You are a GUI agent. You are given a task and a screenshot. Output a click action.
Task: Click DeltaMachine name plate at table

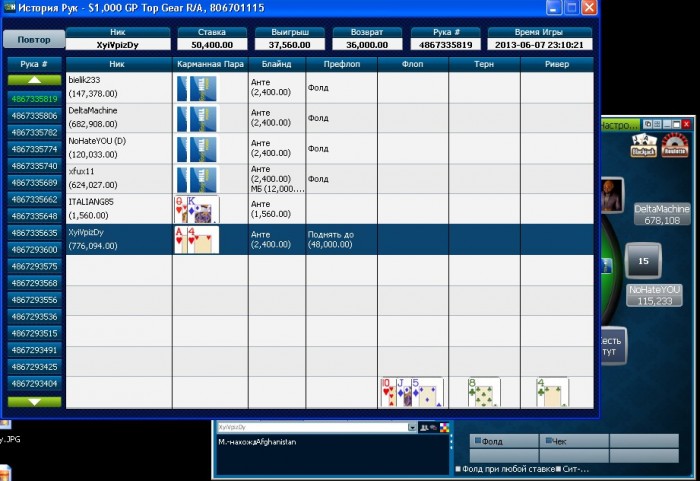pos(662,214)
